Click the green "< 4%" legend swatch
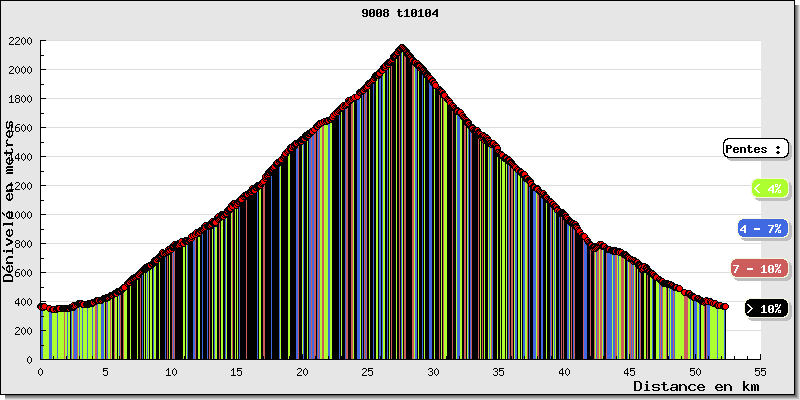The image size is (800, 400). (x=768, y=188)
